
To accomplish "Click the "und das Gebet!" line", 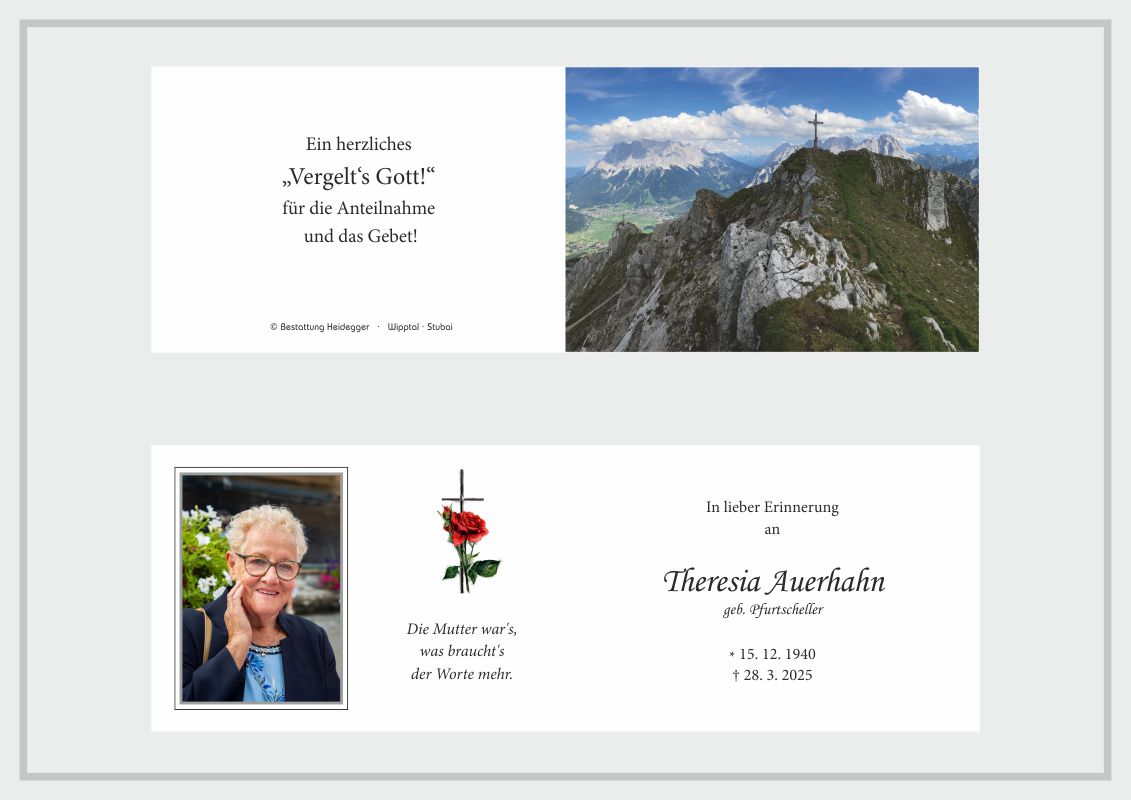I will (x=360, y=237).
